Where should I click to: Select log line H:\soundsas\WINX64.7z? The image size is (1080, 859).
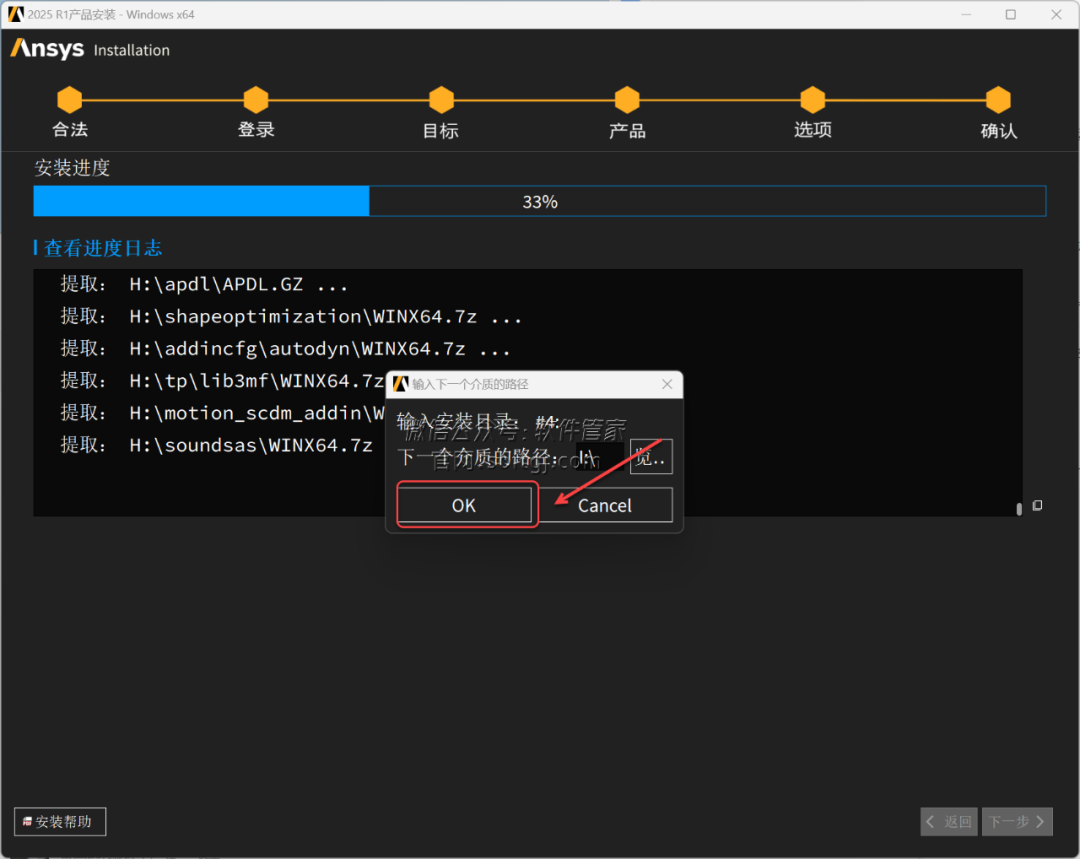216,445
